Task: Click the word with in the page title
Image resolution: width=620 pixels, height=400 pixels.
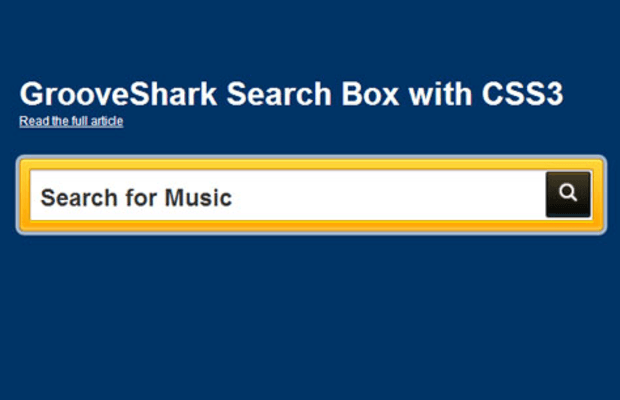Action: 440,94
